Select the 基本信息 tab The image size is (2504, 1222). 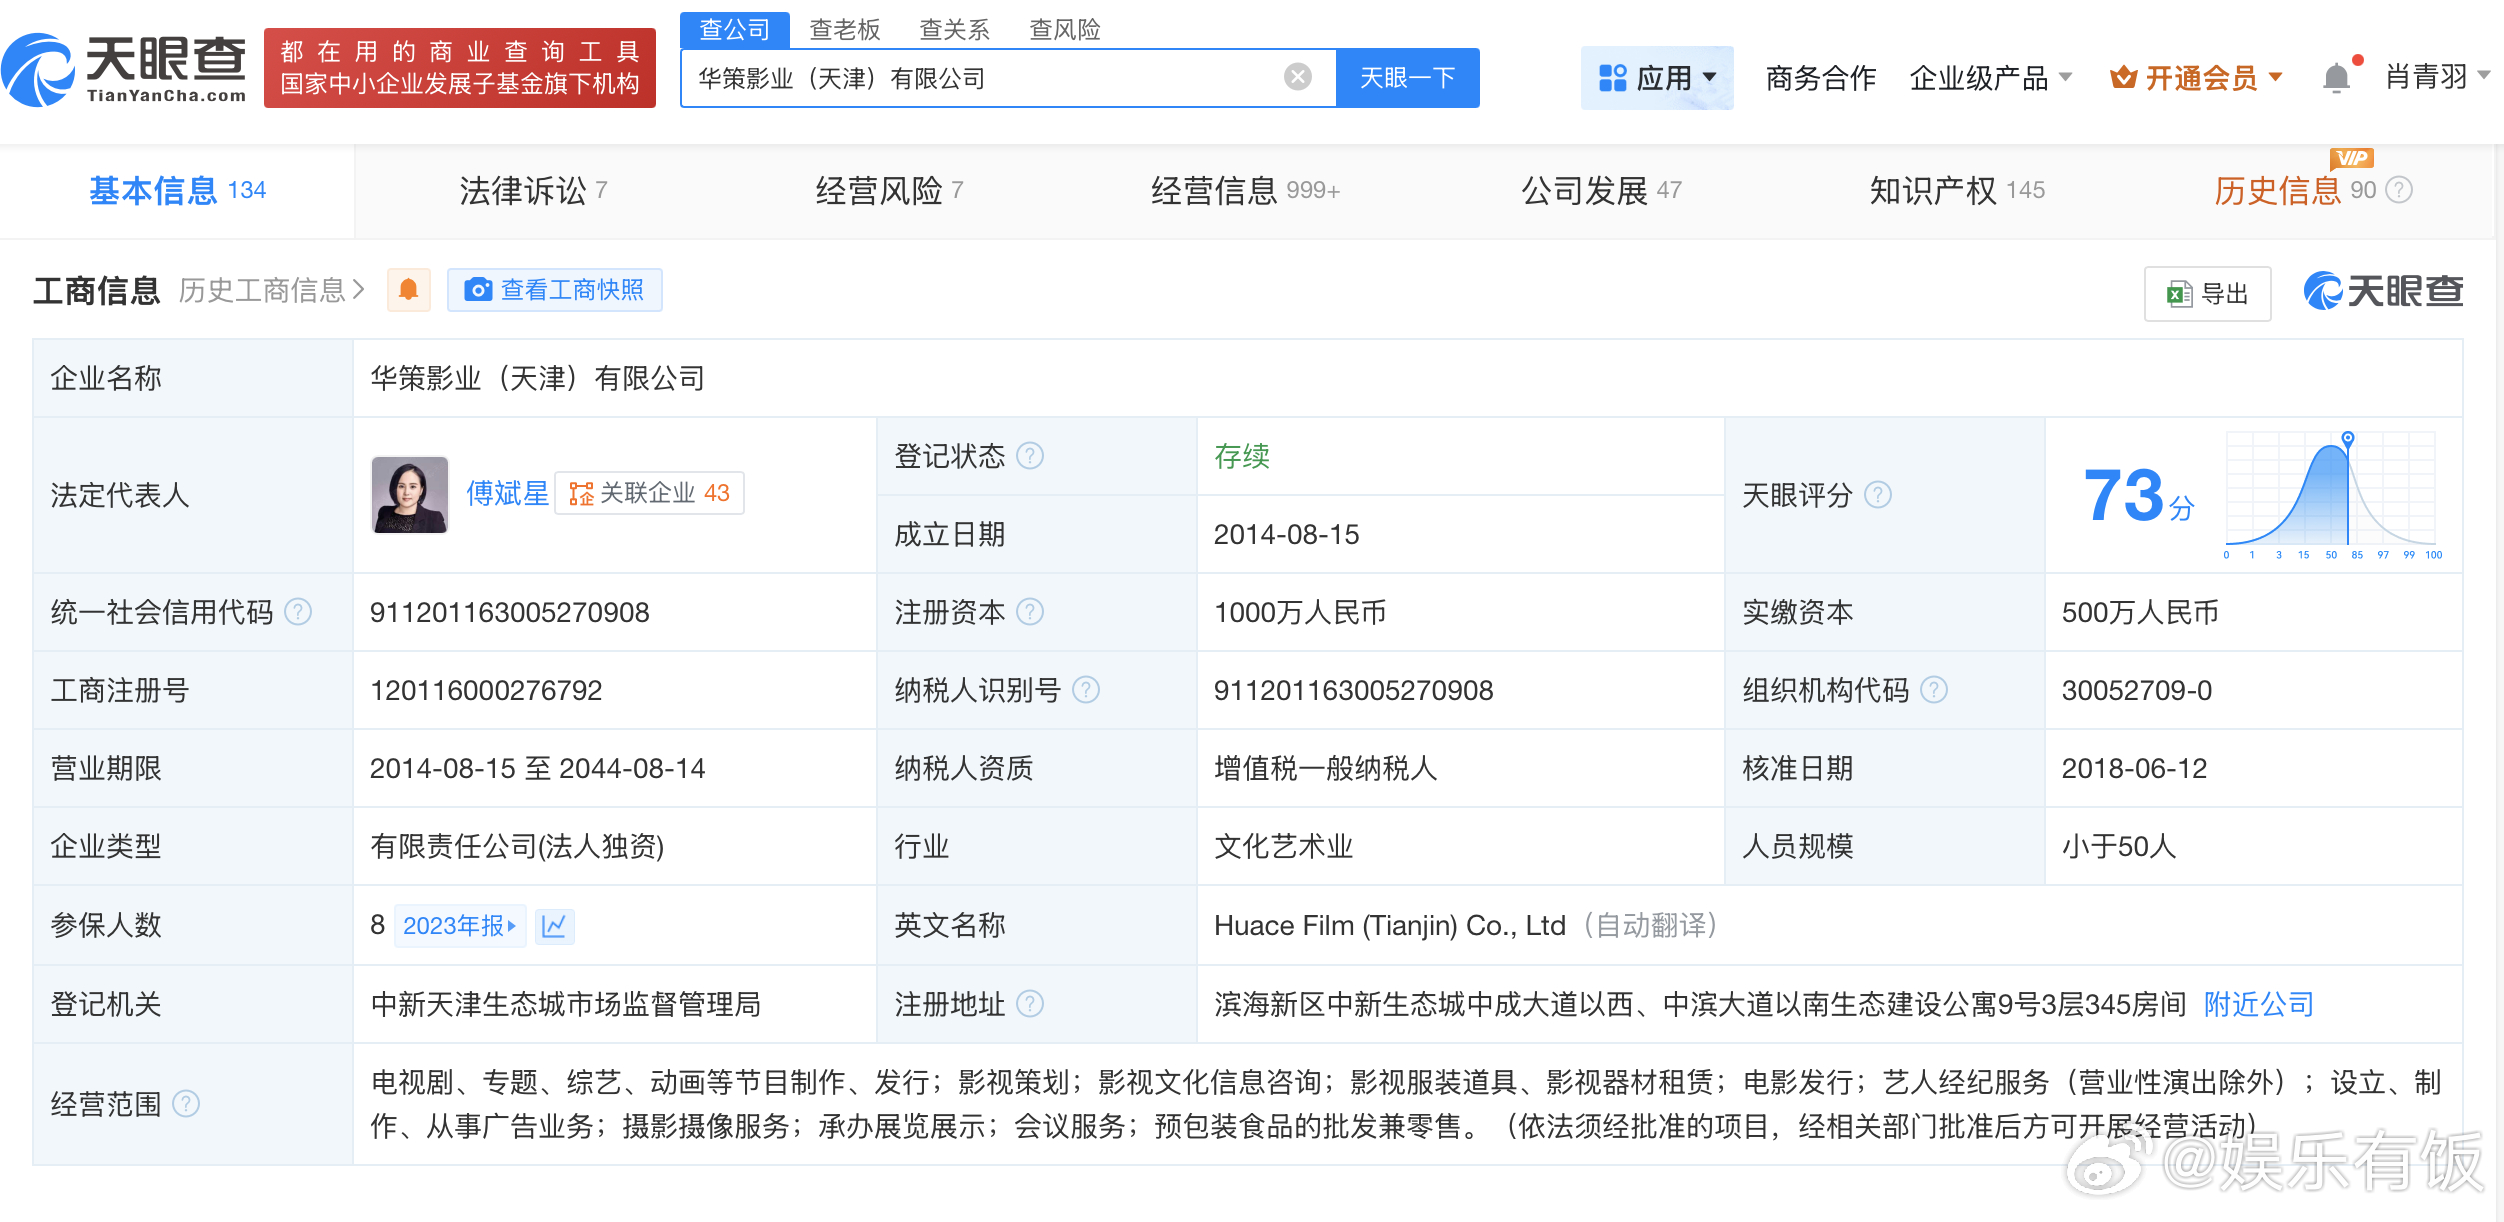pos(177,190)
